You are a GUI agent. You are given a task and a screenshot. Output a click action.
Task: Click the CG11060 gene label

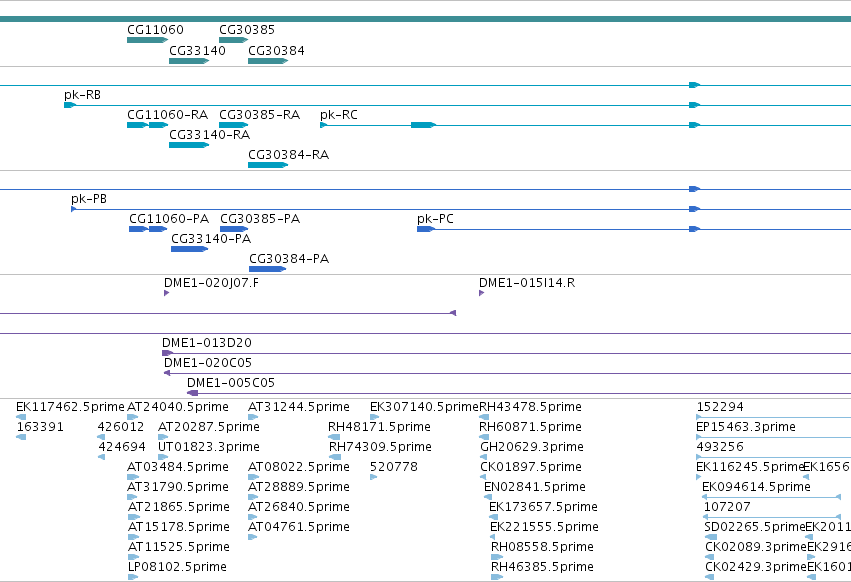[x=155, y=30]
